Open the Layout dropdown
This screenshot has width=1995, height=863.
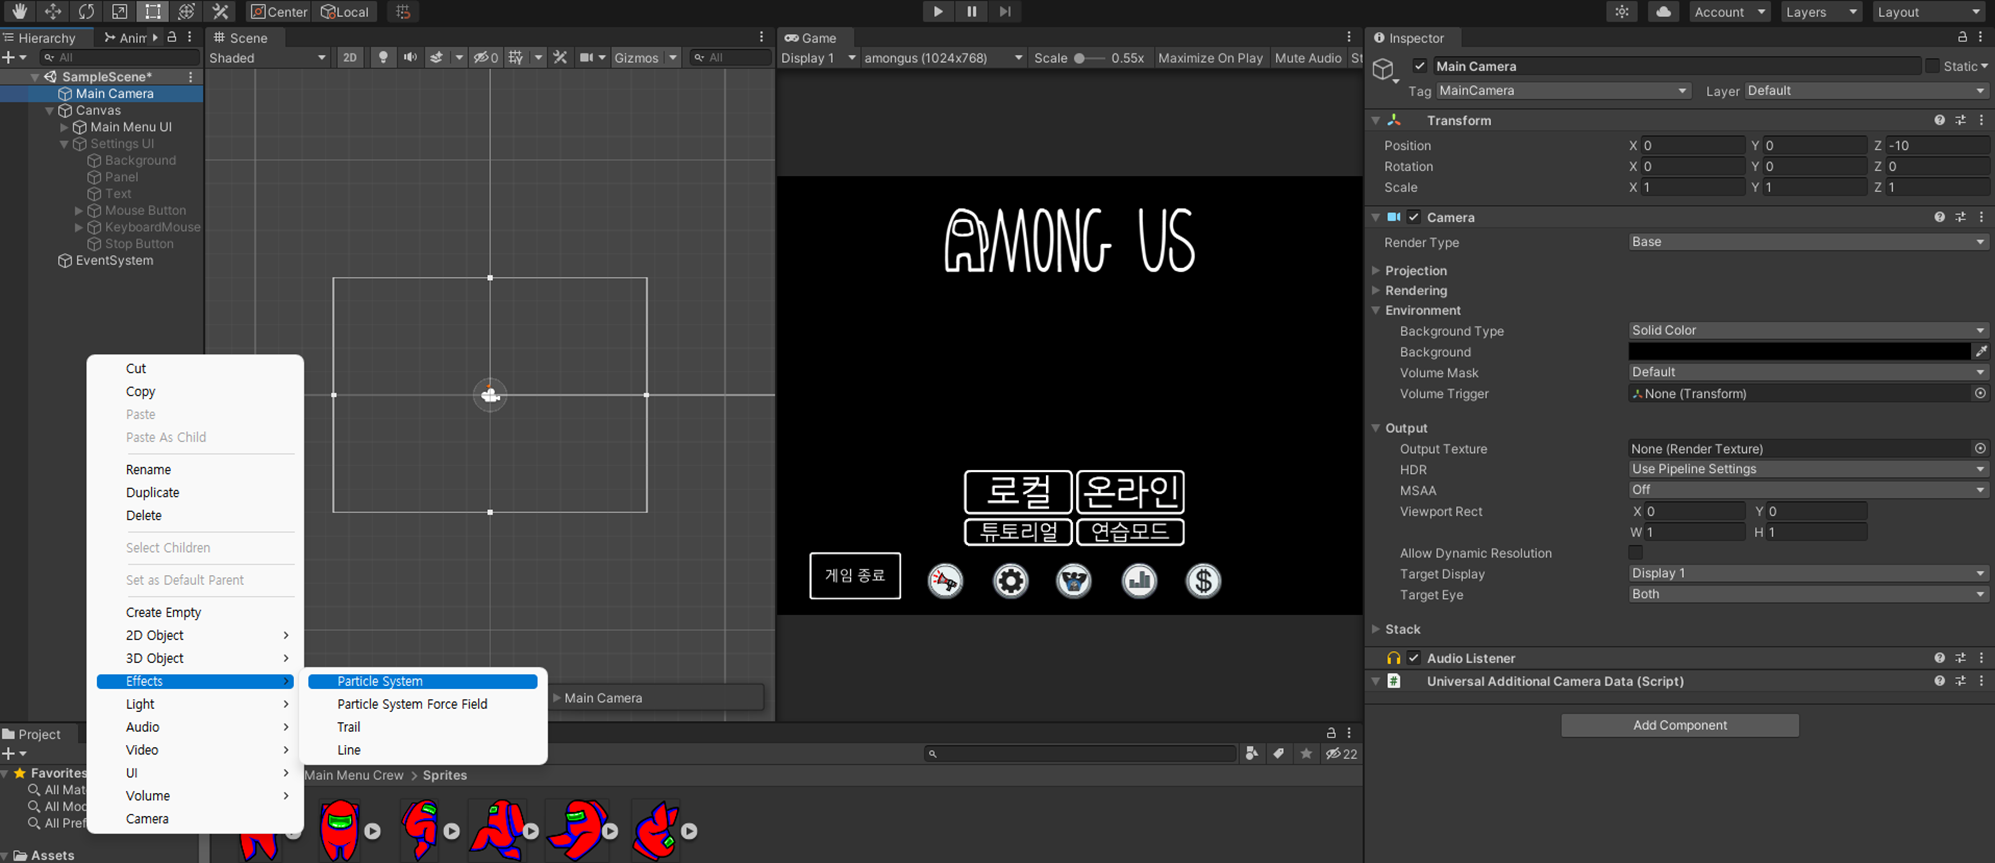[1928, 12]
